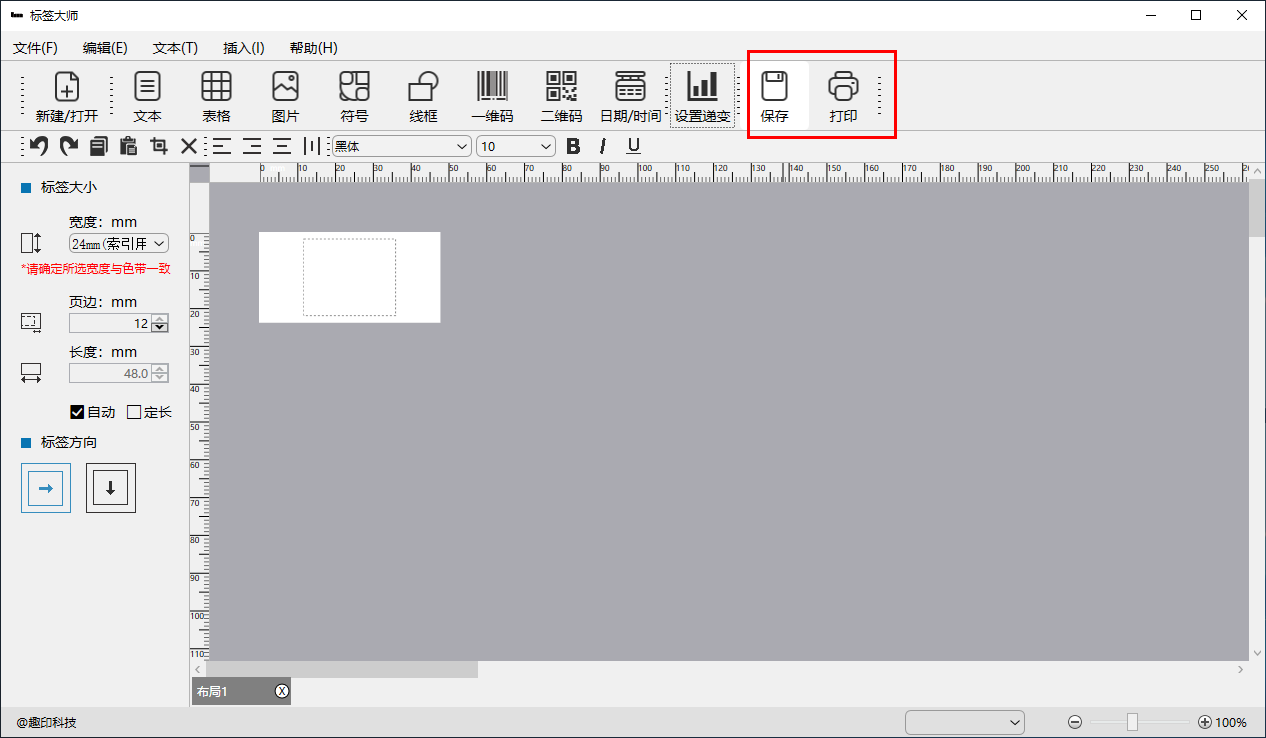Viewport: 1266px width, 738px height.
Task: Open the 文件(F) menu
Action: pyautogui.click(x=35, y=48)
